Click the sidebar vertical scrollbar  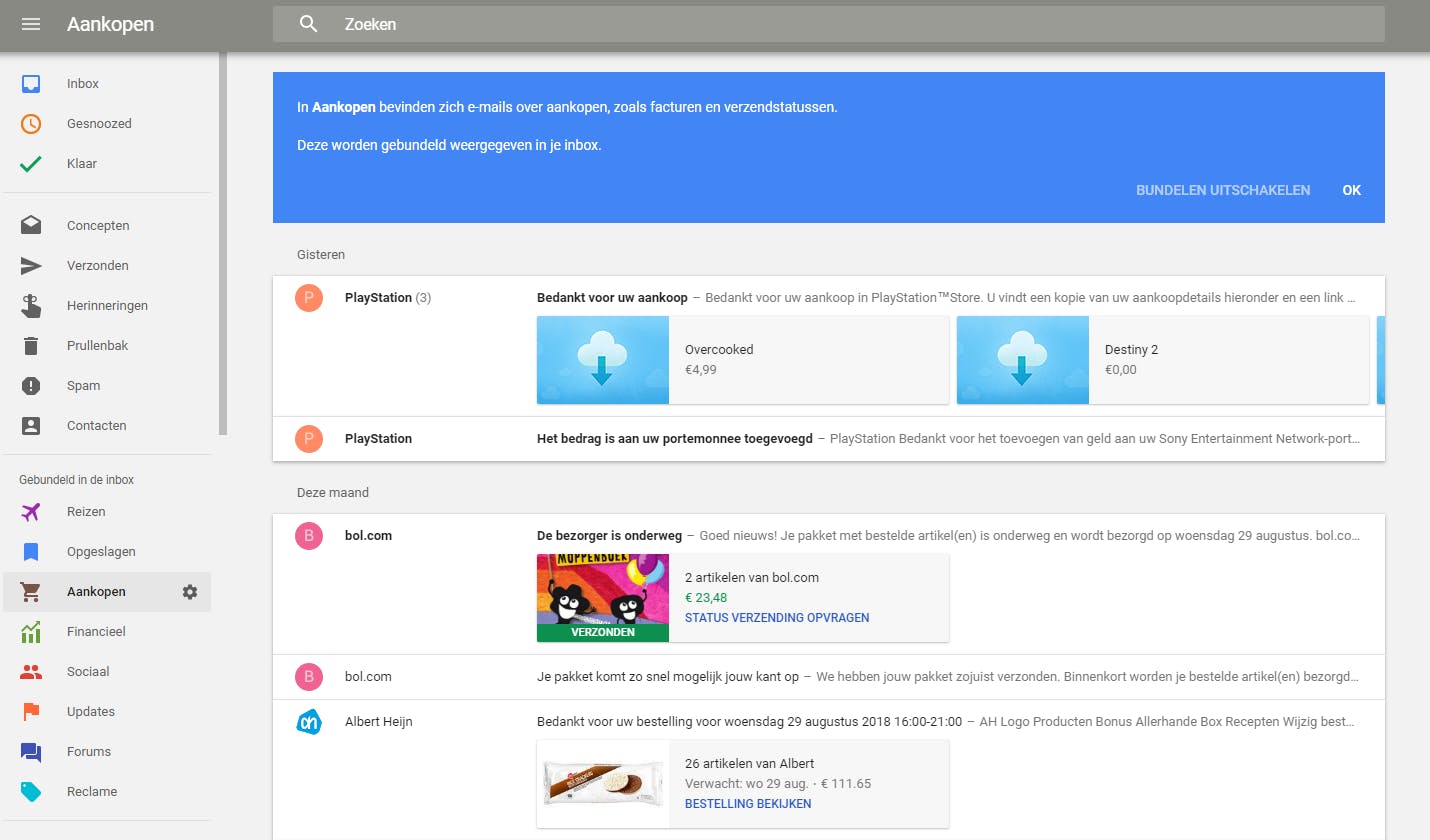[223, 242]
